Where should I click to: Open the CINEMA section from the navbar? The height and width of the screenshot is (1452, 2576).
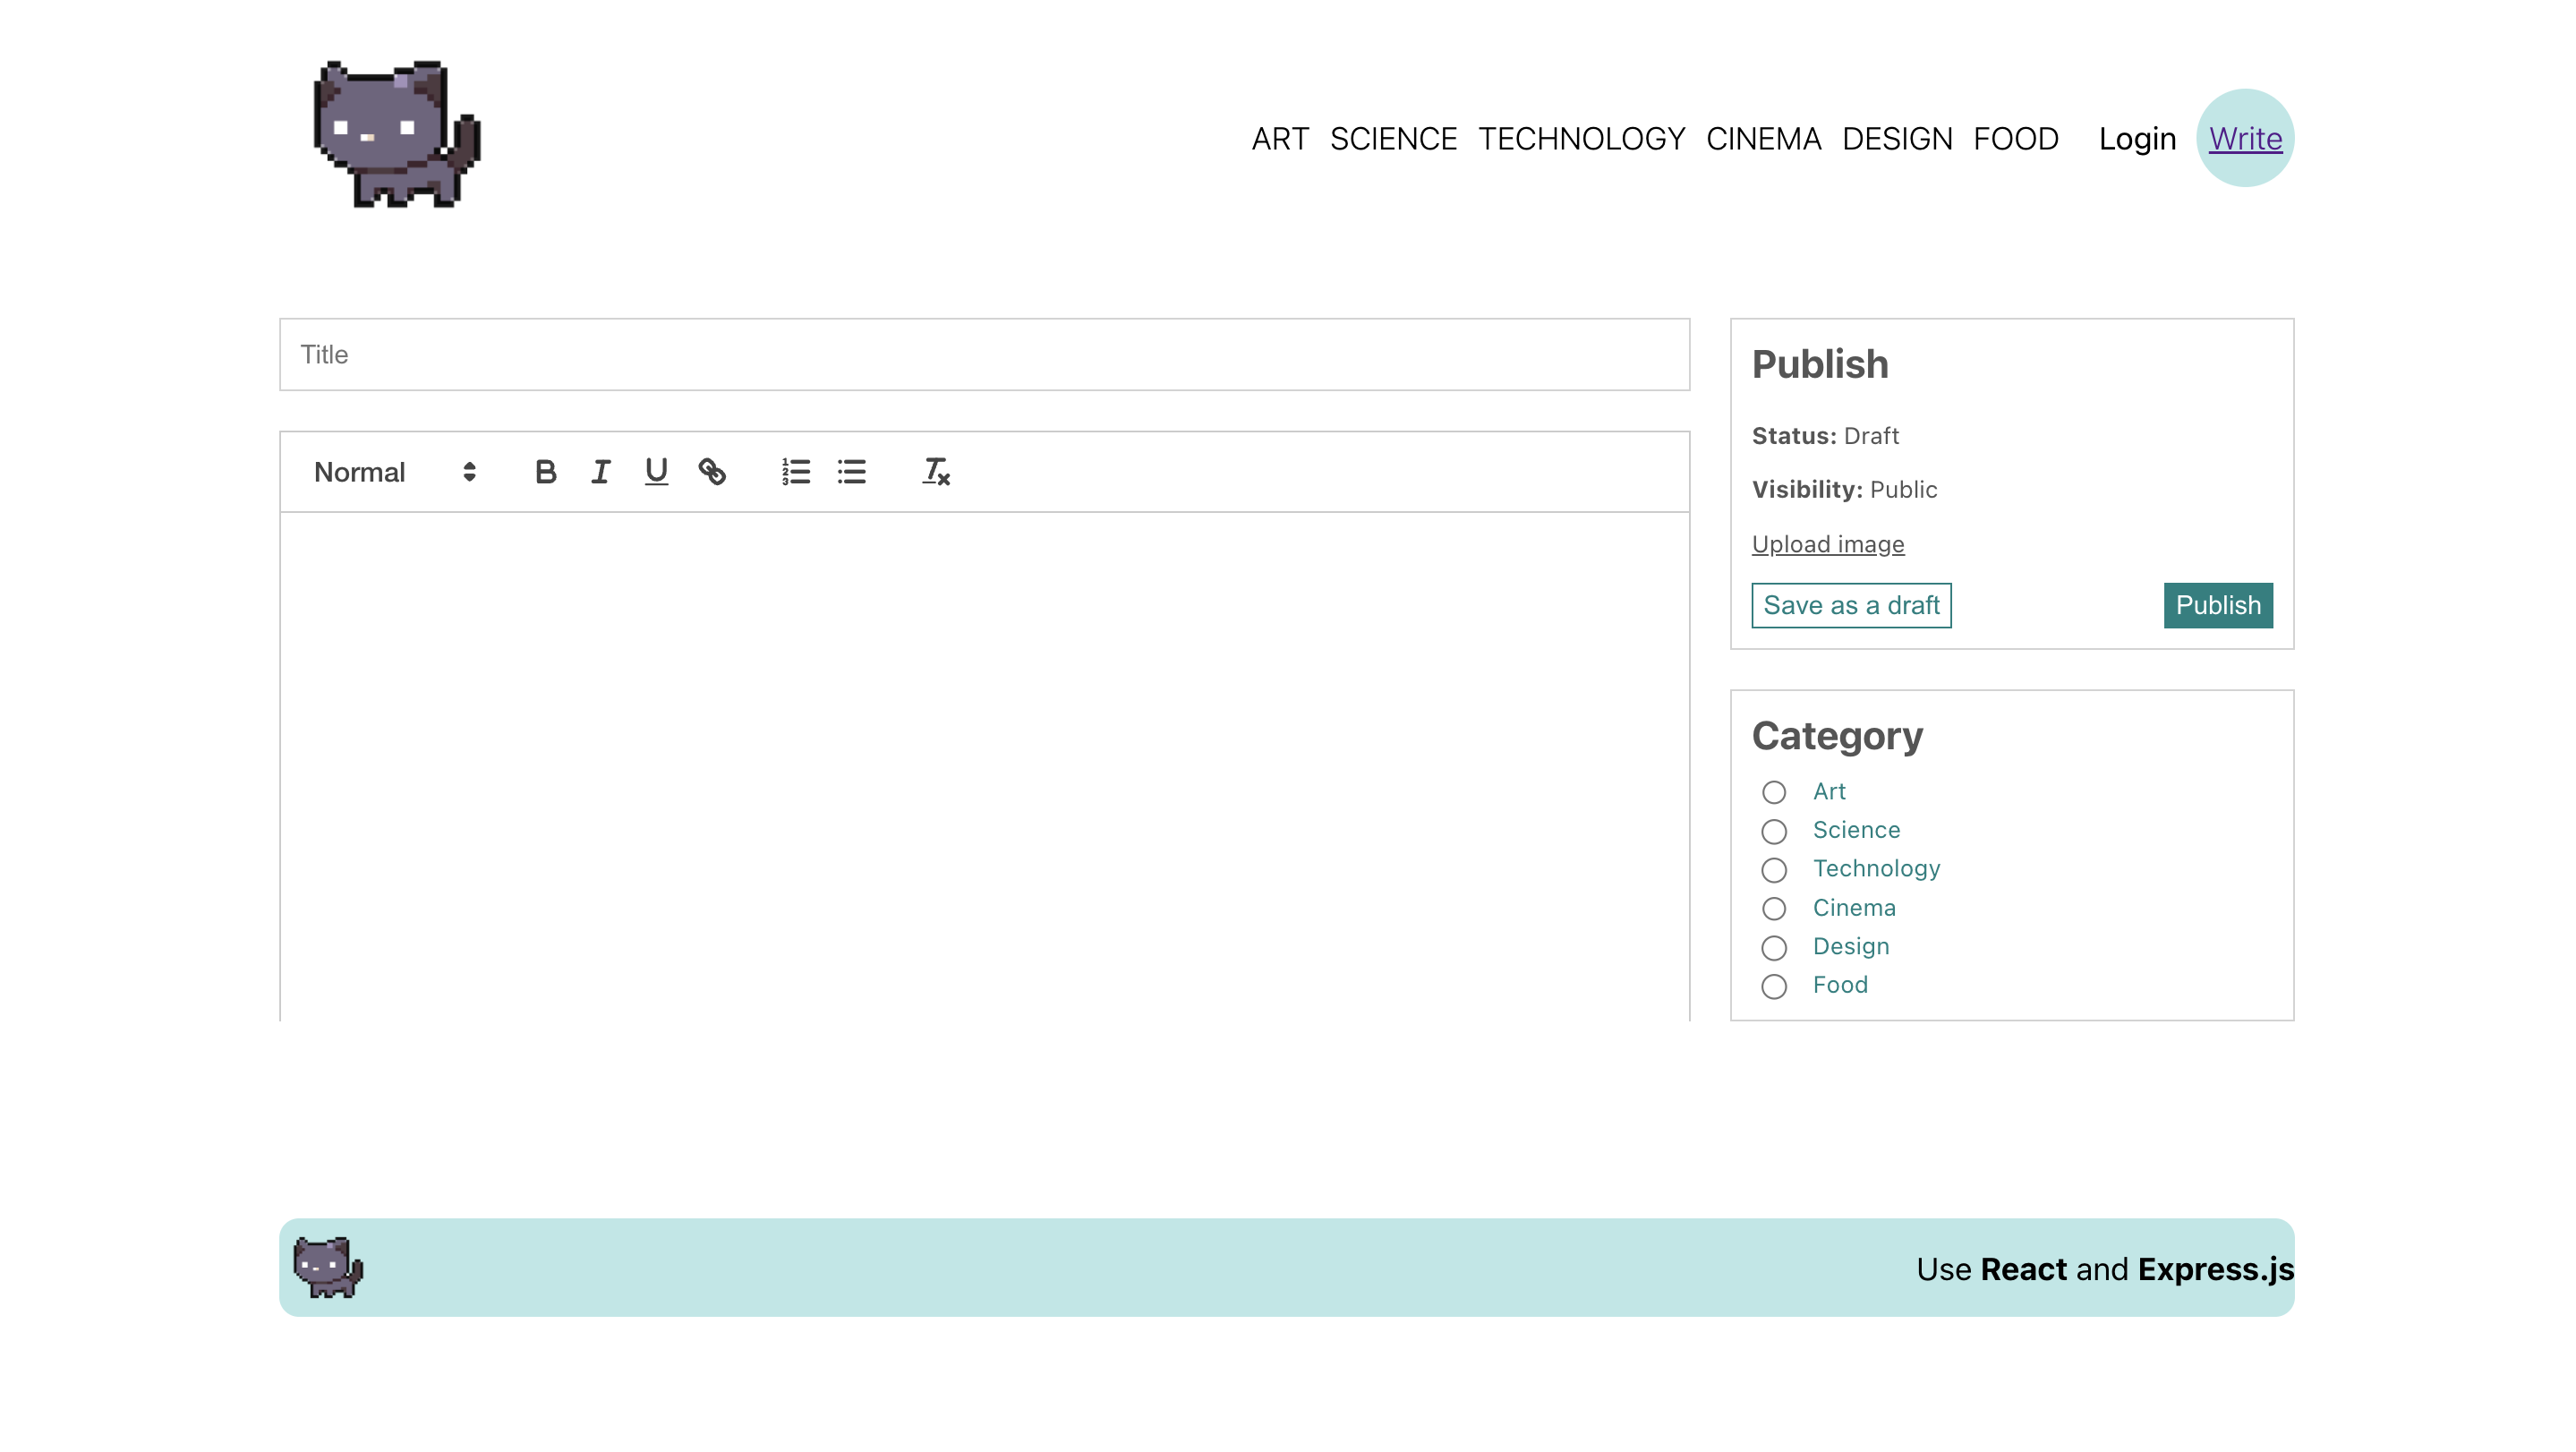[1765, 138]
